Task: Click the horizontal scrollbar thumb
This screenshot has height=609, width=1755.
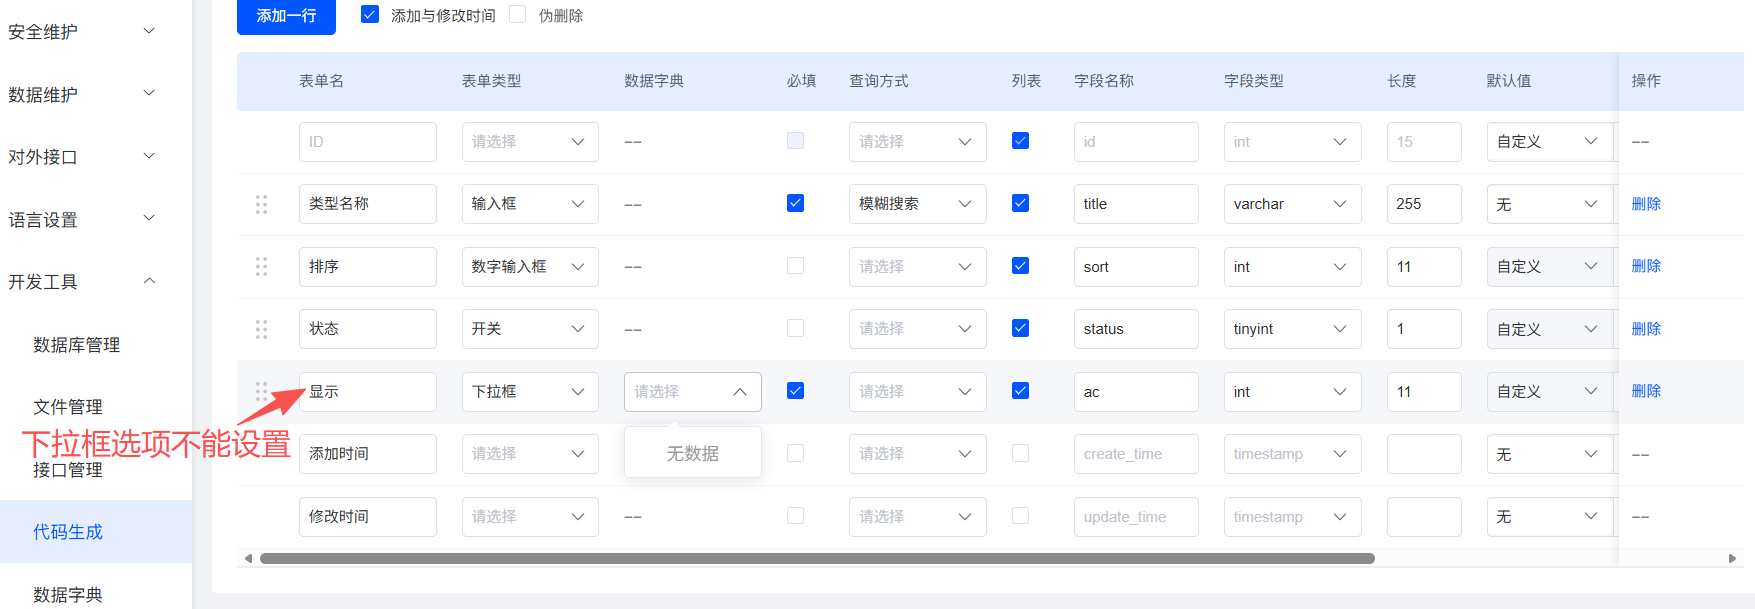Action: 816,559
